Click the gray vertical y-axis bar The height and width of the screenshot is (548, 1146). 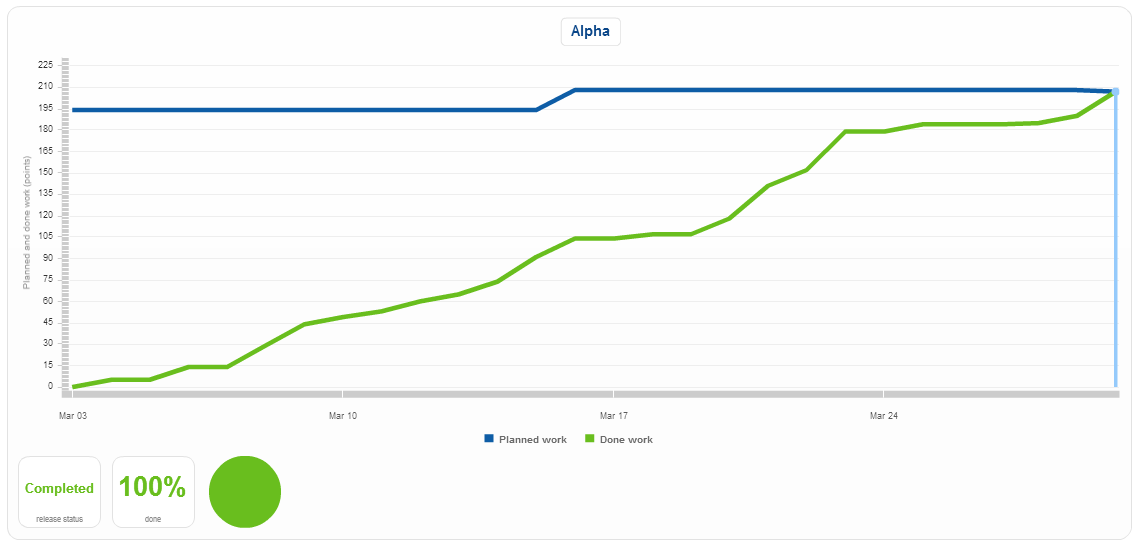tap(65, 225)
